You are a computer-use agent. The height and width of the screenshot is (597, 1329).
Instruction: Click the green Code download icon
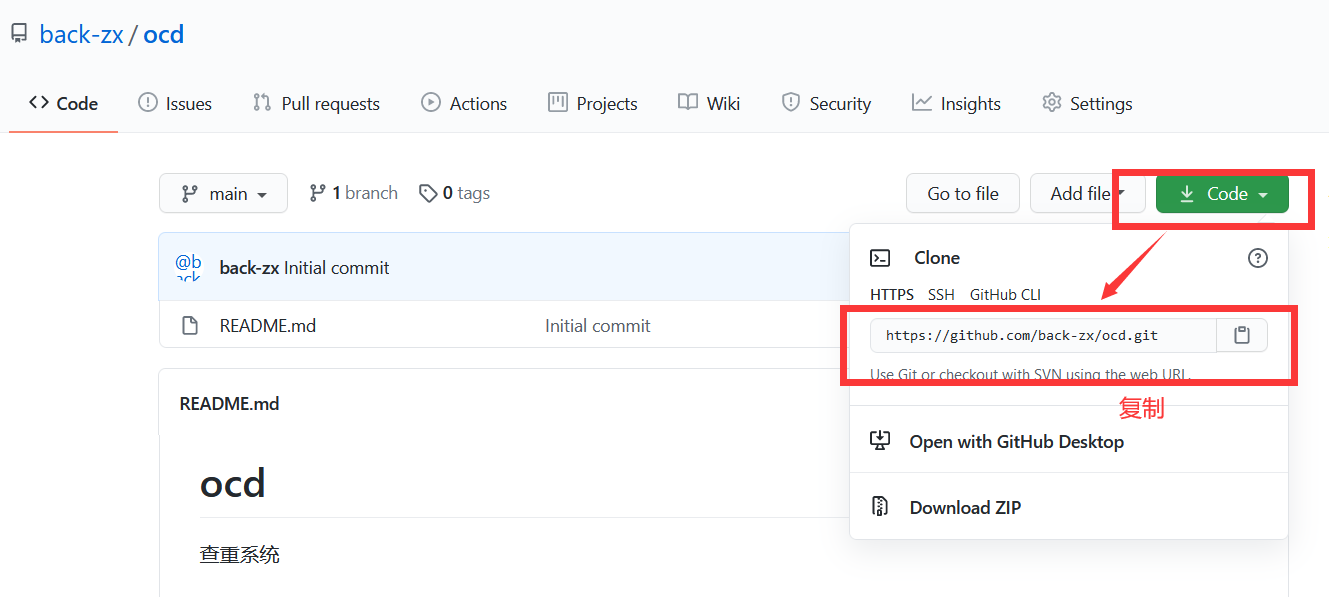pos(1187,194)
